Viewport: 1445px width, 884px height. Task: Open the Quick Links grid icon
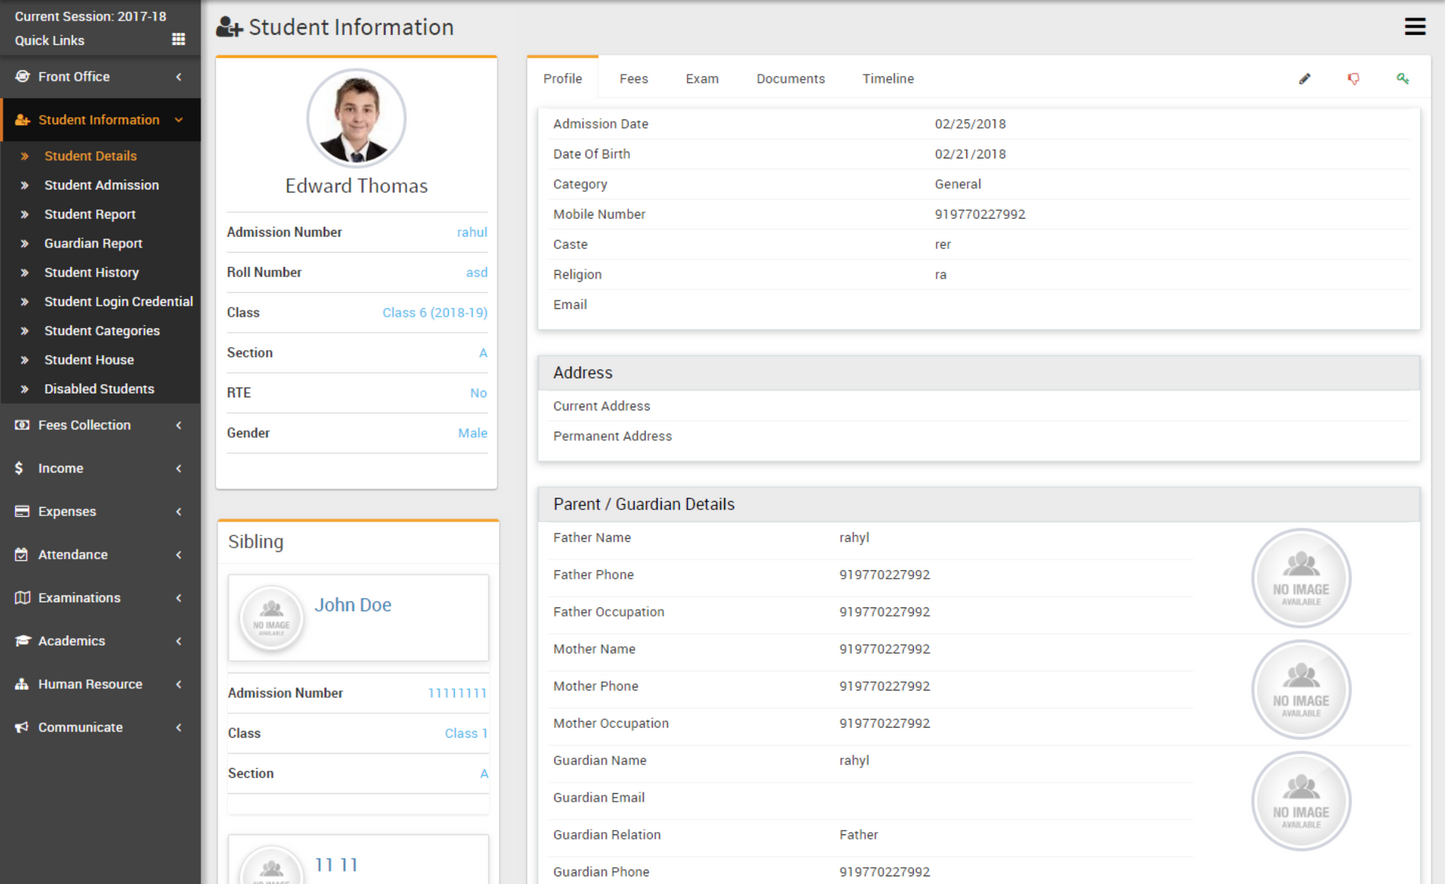tap(178, 40)
